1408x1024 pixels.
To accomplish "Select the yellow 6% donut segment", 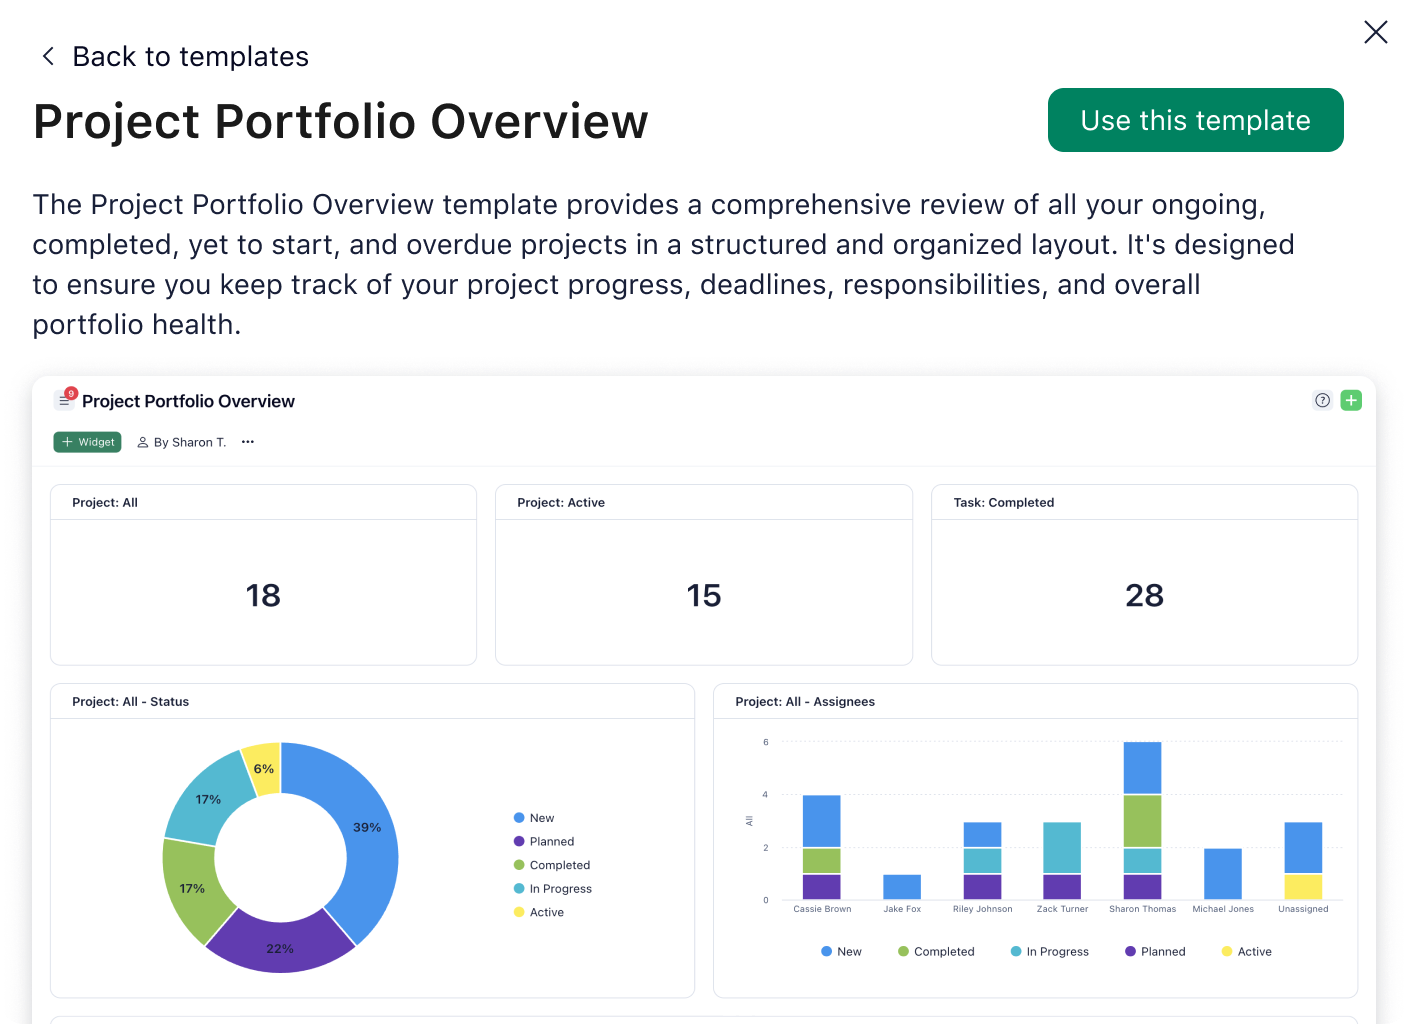I will (263, 766).
